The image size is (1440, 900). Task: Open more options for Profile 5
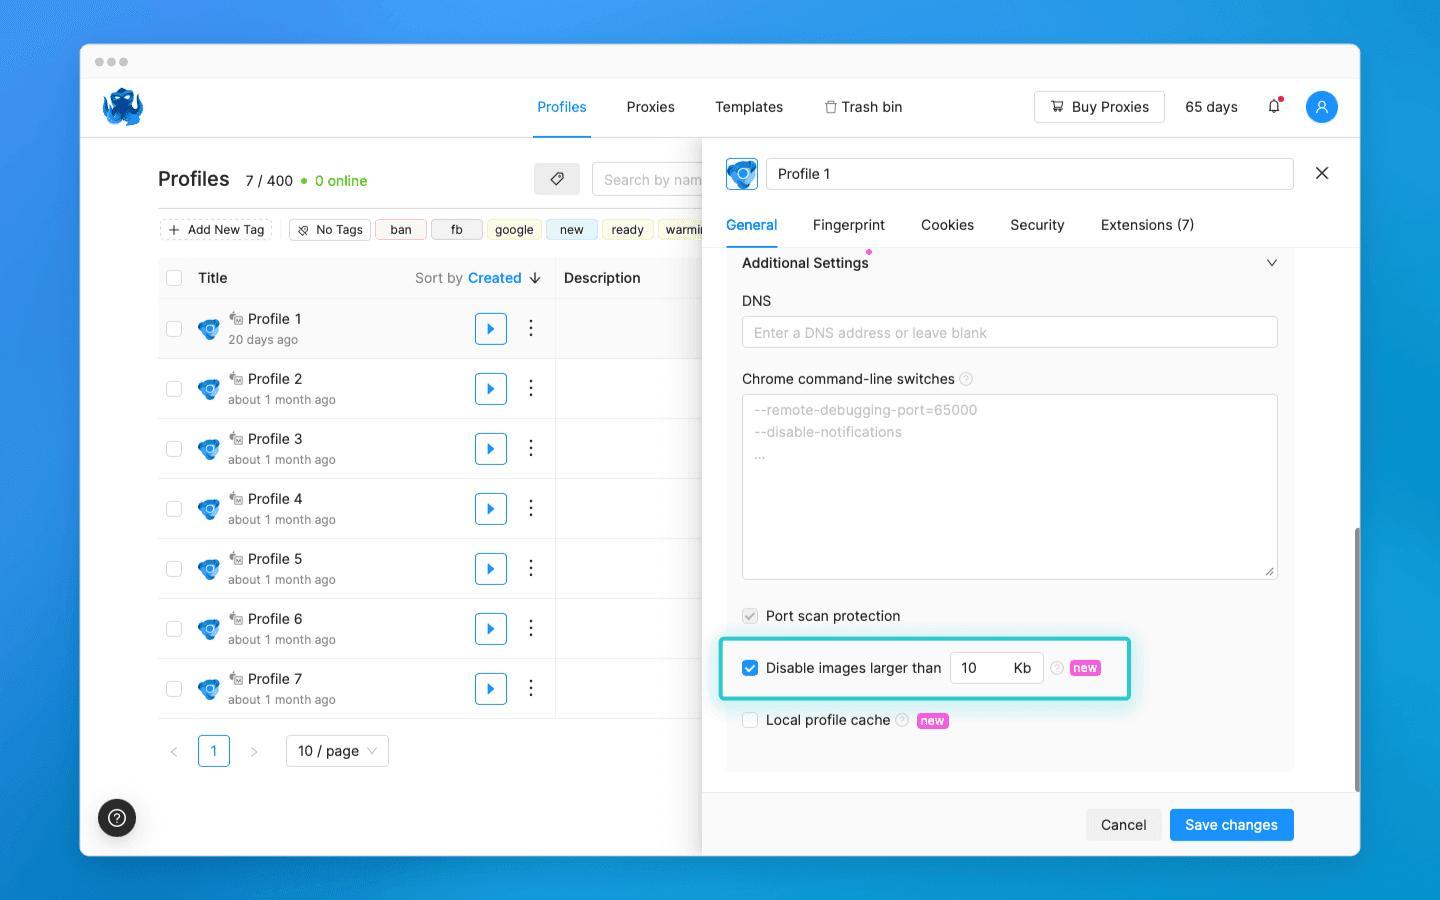[531, 568]
